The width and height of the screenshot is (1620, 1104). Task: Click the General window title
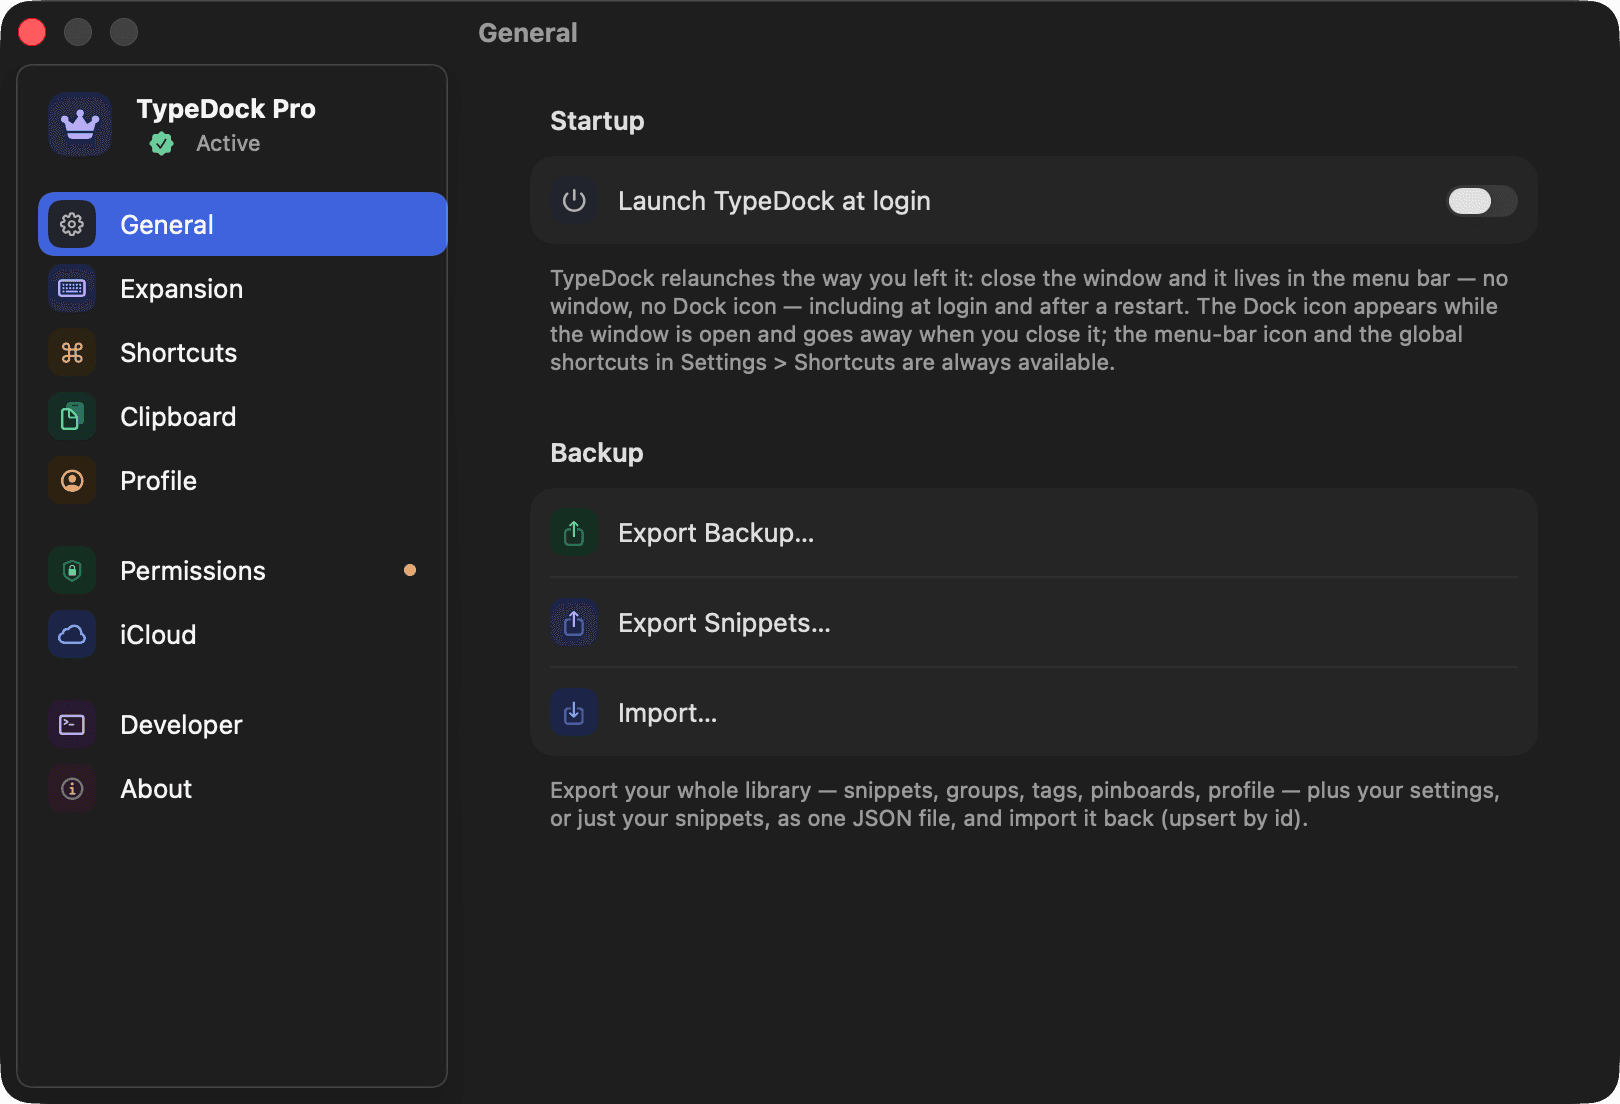tap(528, 33)
